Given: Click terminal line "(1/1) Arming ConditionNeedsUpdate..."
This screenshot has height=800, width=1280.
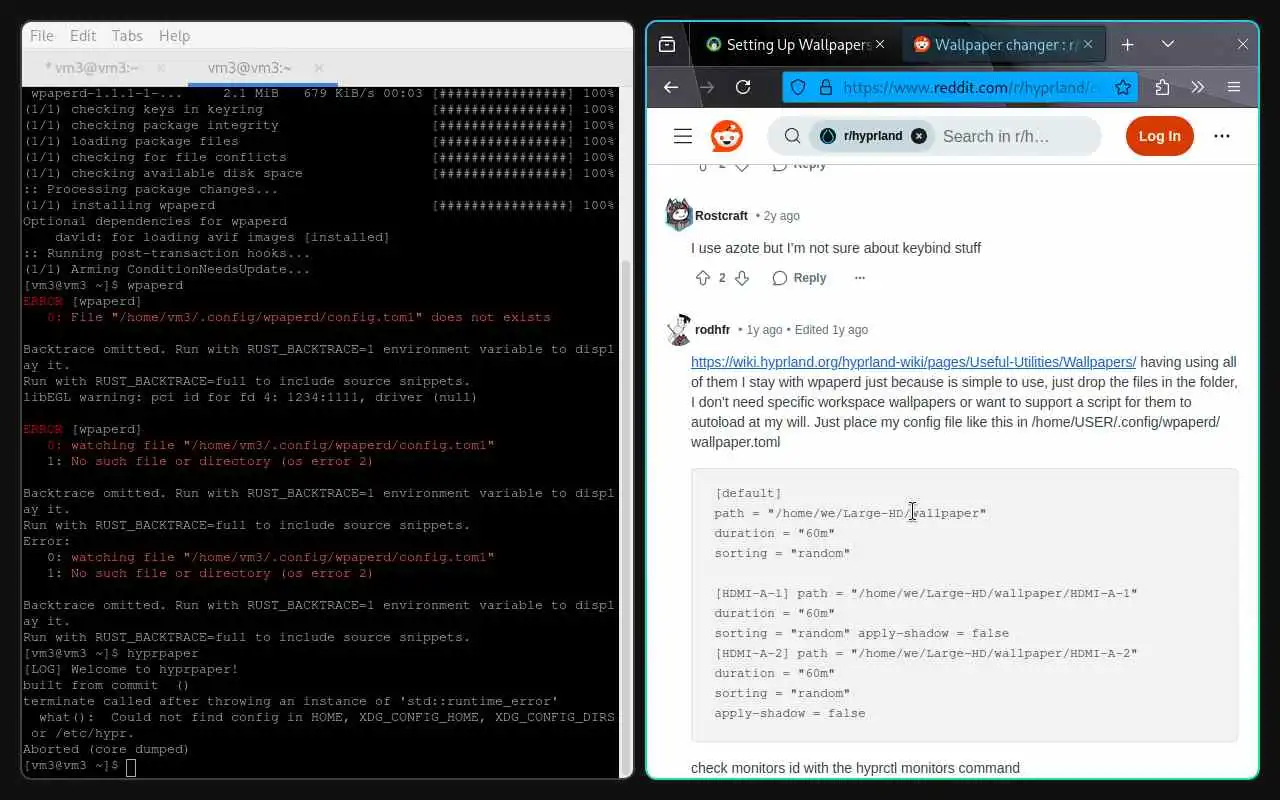Looking at the screenshot, I should tap(167, 269).
